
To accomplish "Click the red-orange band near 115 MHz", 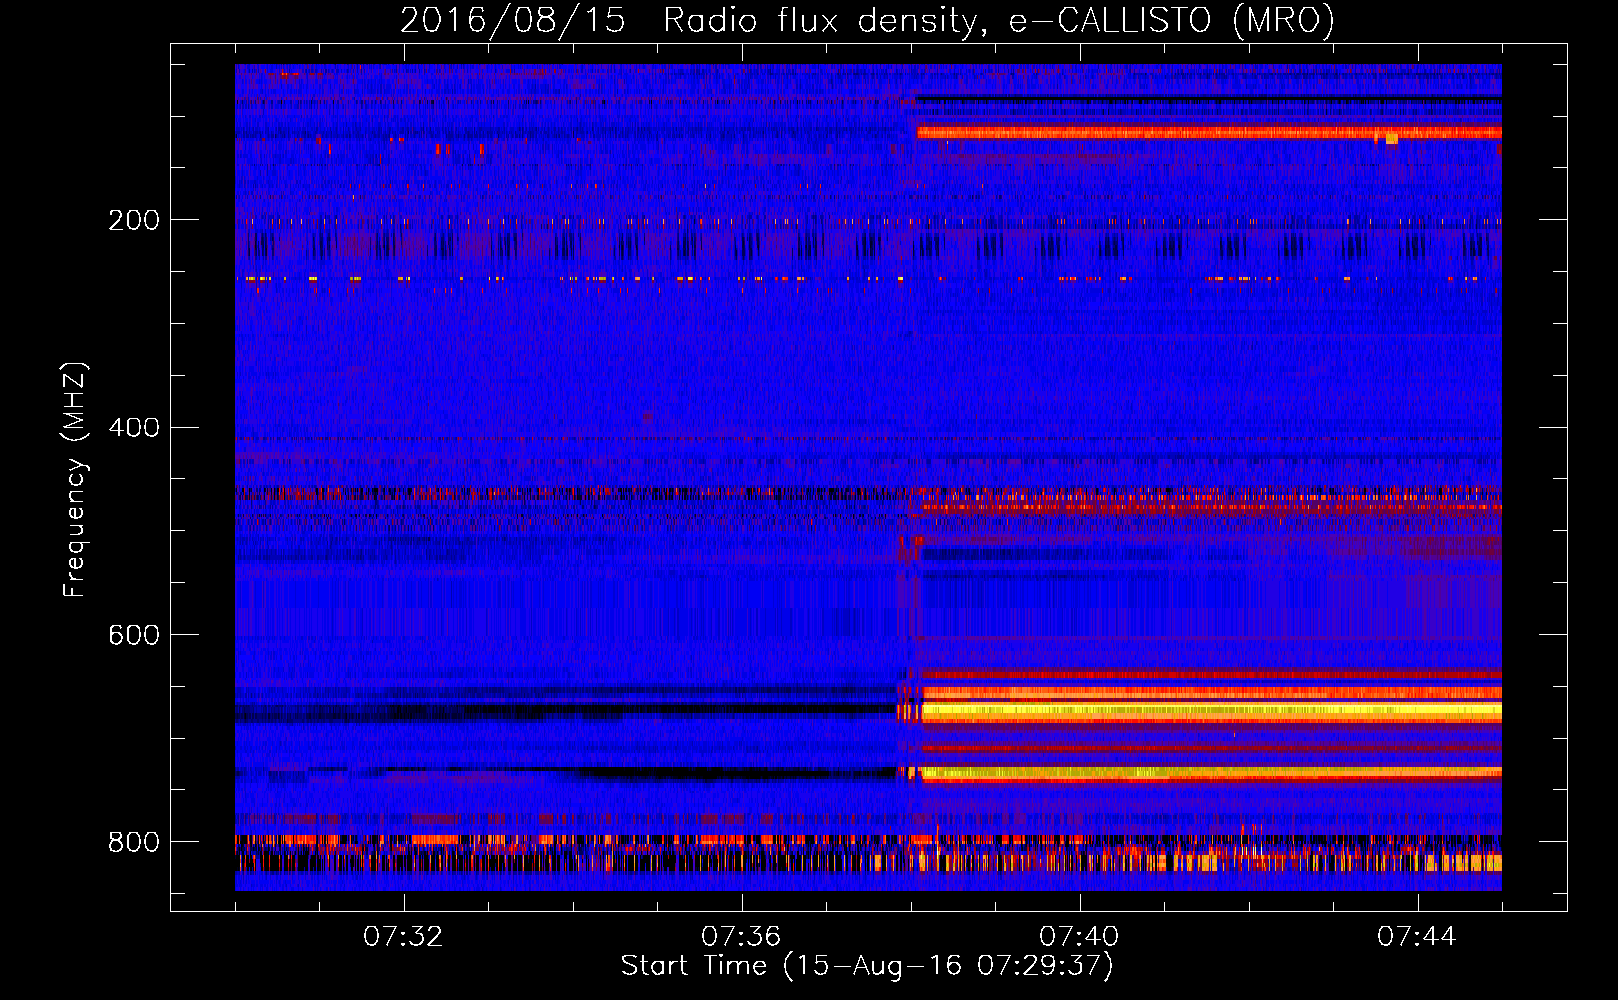I will [1210, 132].
